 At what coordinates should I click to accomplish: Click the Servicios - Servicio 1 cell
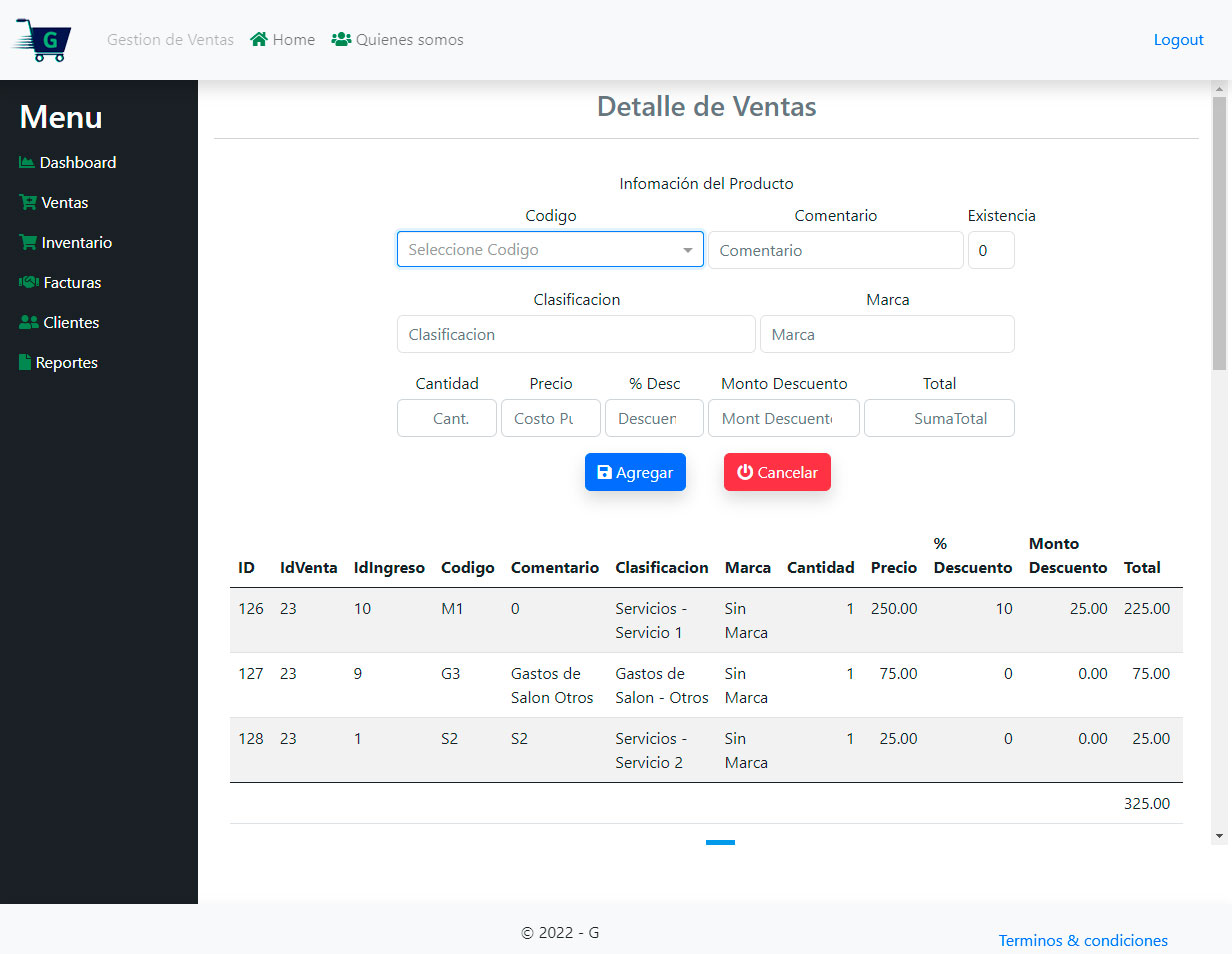[651, 620]
